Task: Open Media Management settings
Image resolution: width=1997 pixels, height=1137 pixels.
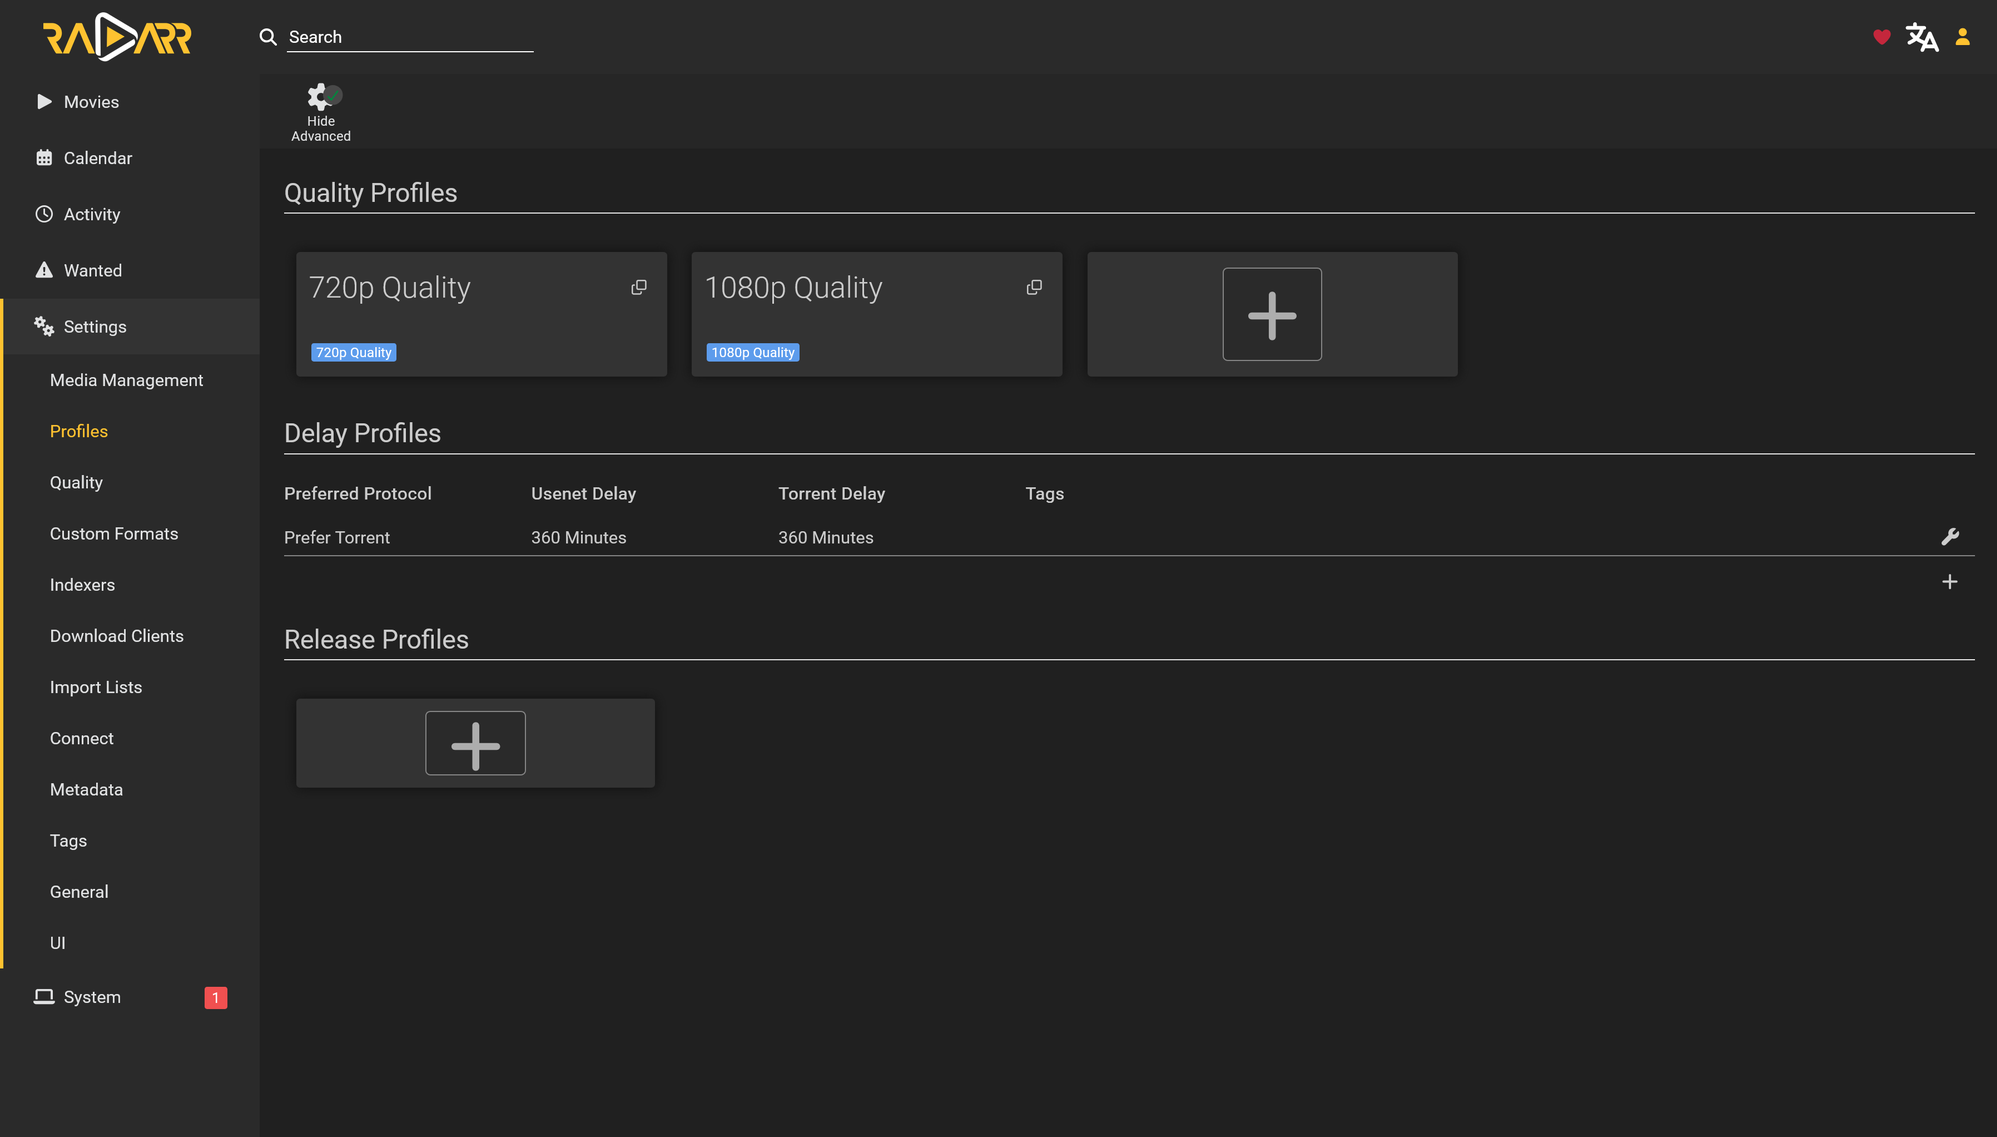Action: [x=126, y=380]
